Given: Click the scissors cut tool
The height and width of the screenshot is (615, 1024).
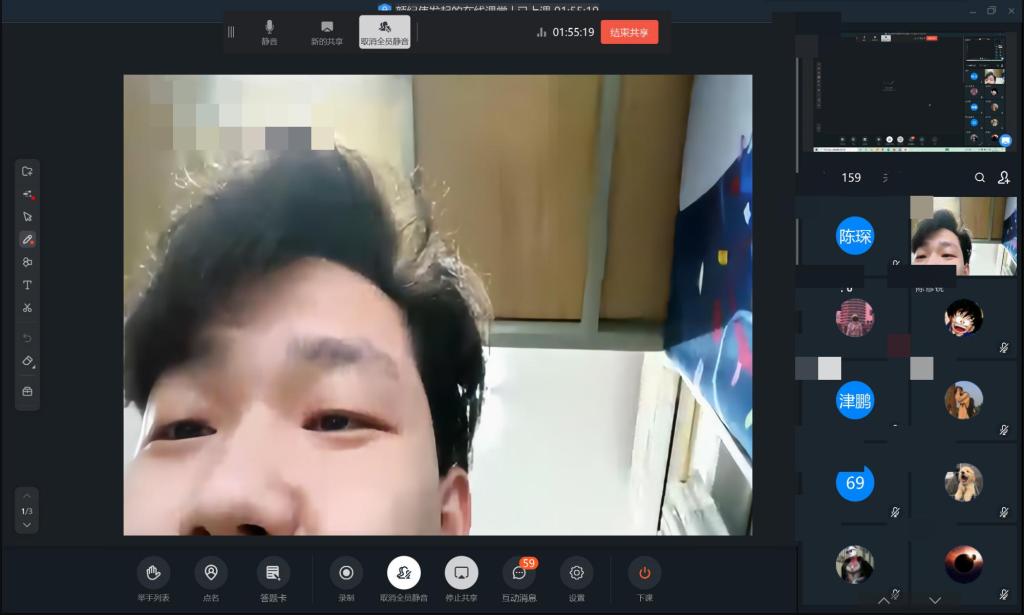Looking at the screenshot, I should pyautogui.click(x=27, y=308).
